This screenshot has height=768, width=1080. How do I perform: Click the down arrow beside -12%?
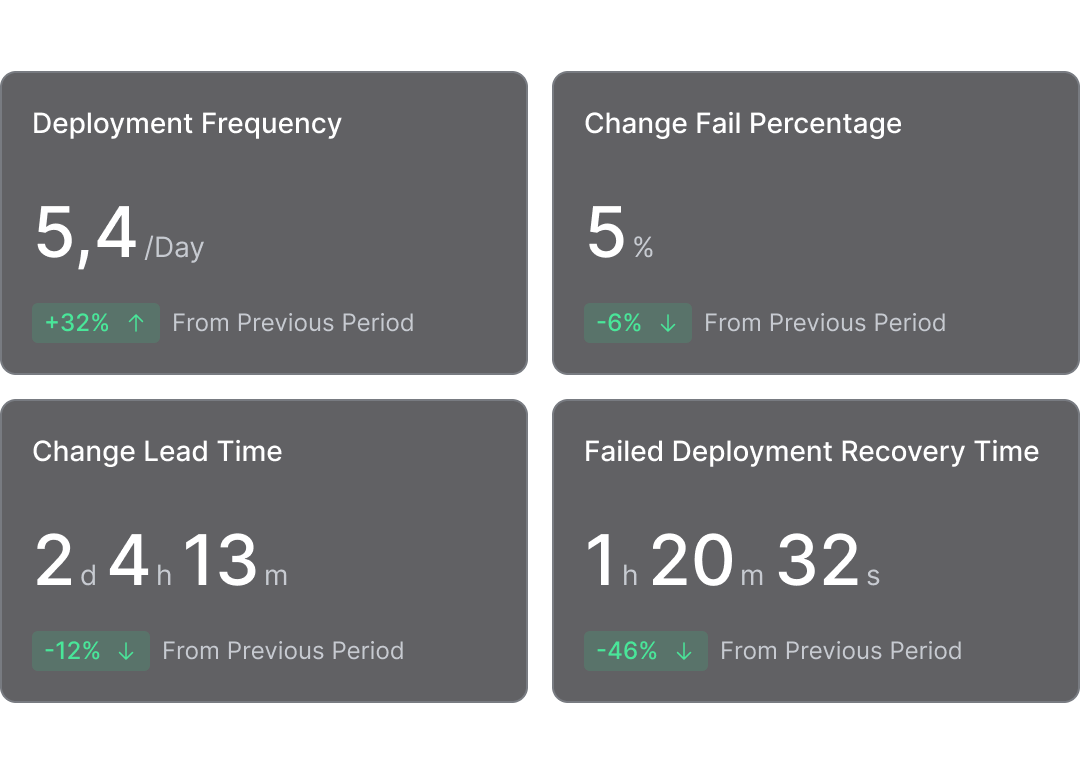(127, 651)
